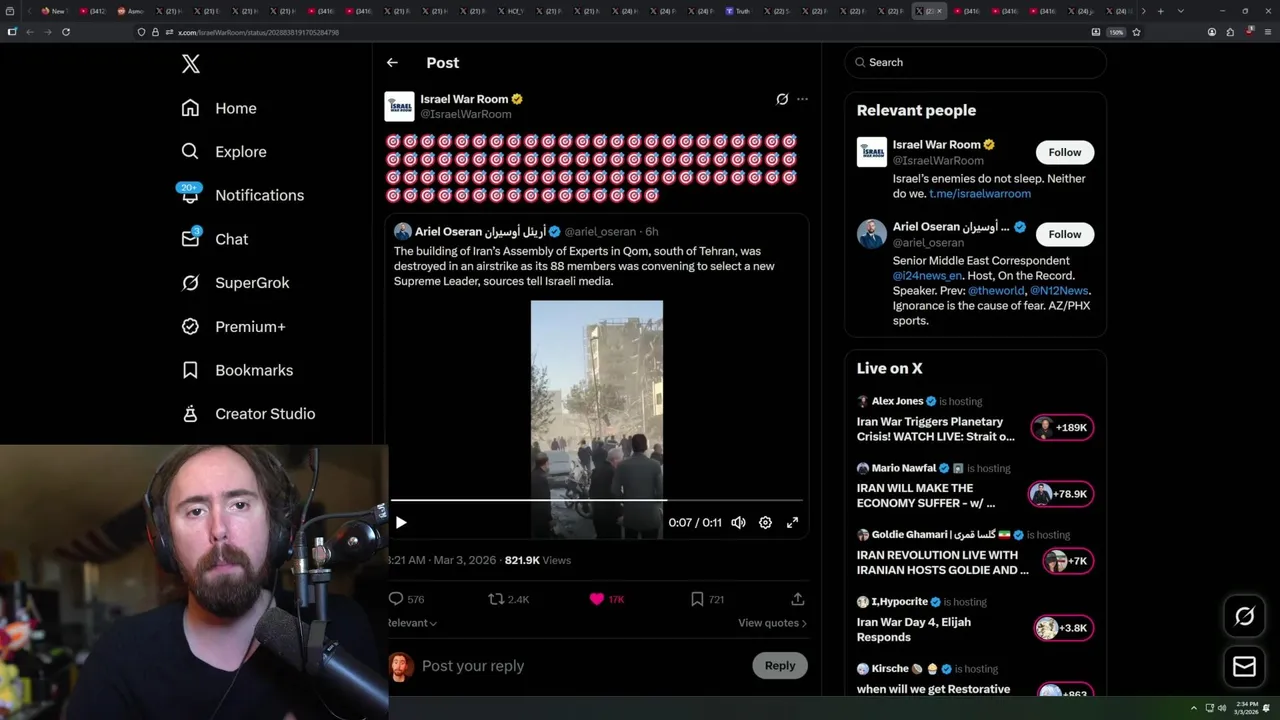Click the reply count icon showing 576
The width and height of the screenshot is (1280, 720).
(x=396, y=599)
